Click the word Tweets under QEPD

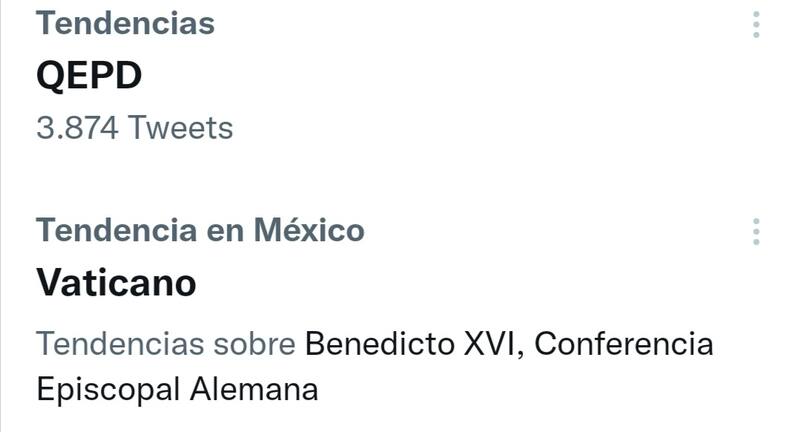pyautogui.click(x=181, y=128)
